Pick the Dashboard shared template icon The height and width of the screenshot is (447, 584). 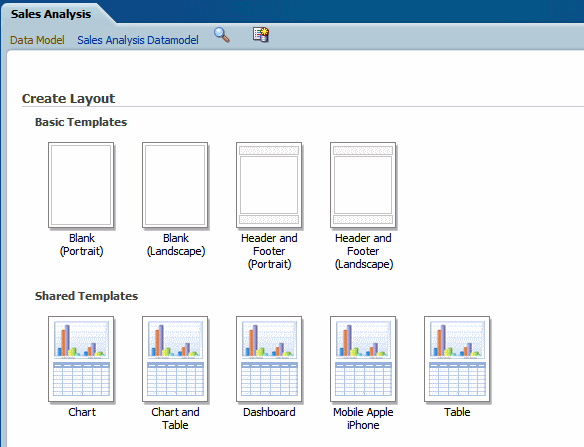click(x=269, y=359)
